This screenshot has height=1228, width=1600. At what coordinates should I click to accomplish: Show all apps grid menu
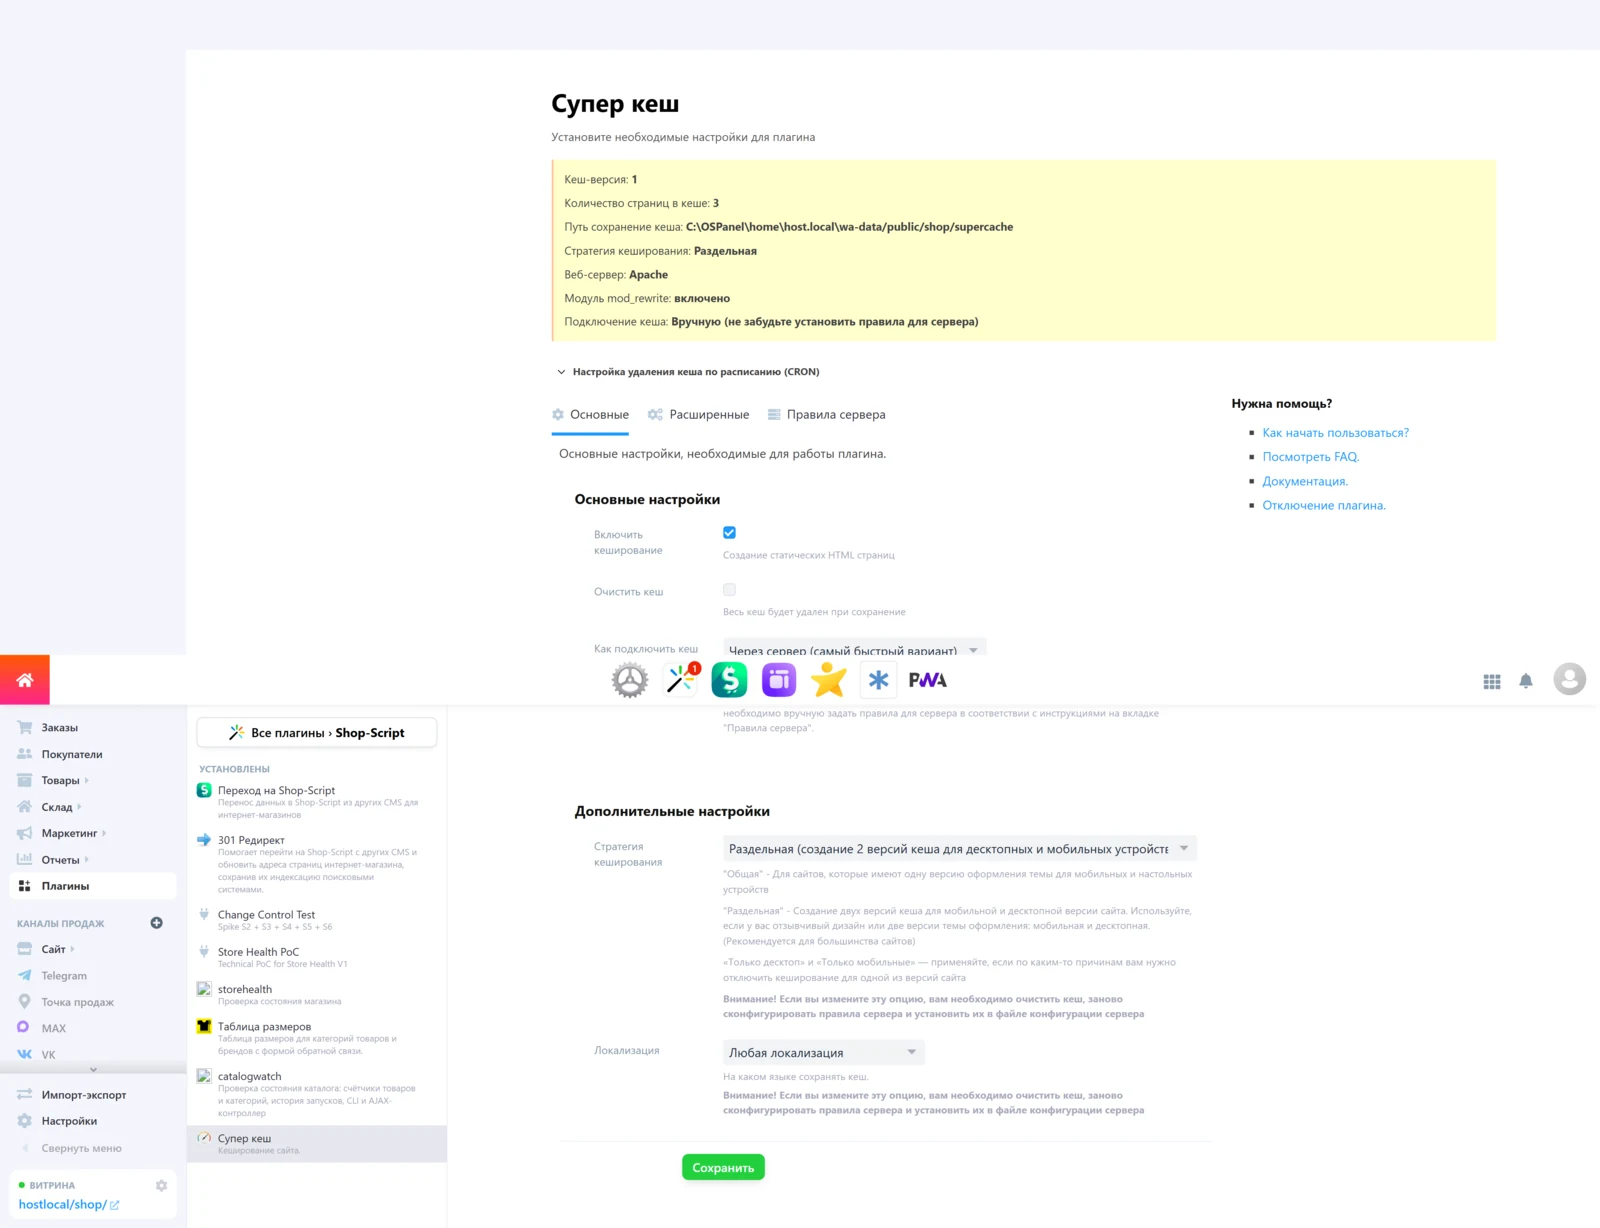click(1492, 681)
